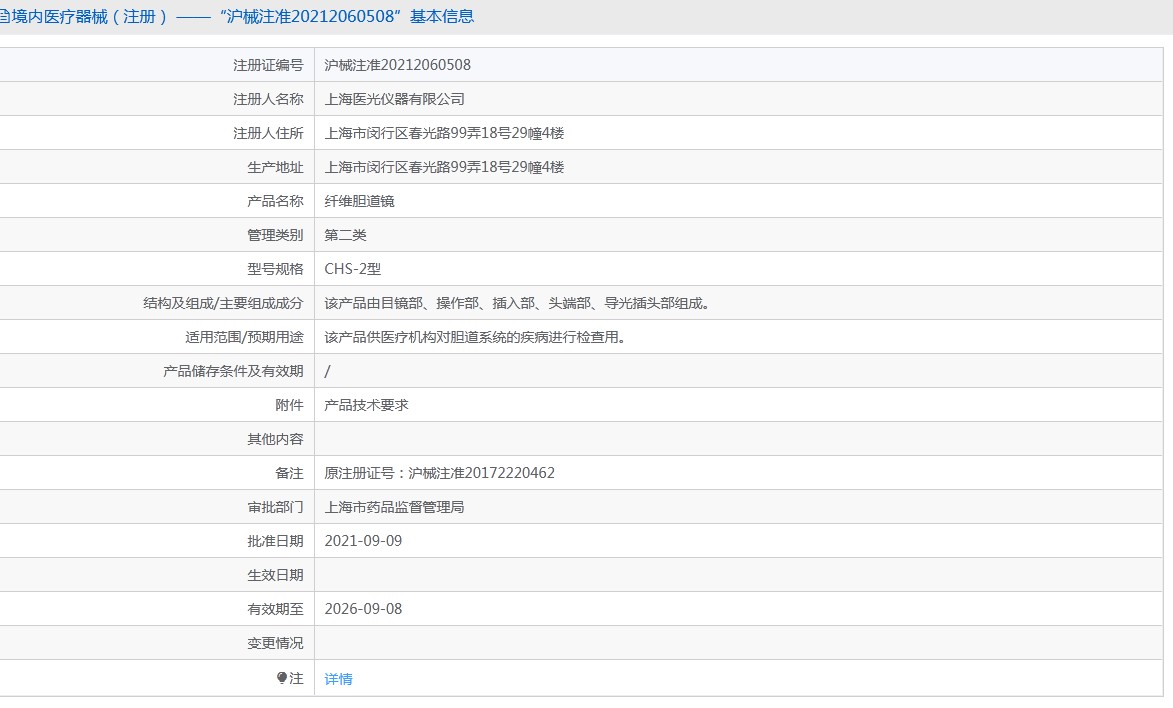
Task: Click the 管理类别 label
Action: pyautogui.click(x=275, y=235)
